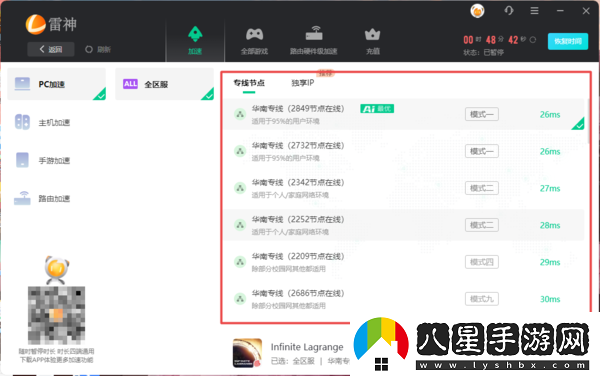Image resolution: width=600 pixels, height=376 pixels.
Task: Click the 模式四 mode button
Action: click(482, 262)
